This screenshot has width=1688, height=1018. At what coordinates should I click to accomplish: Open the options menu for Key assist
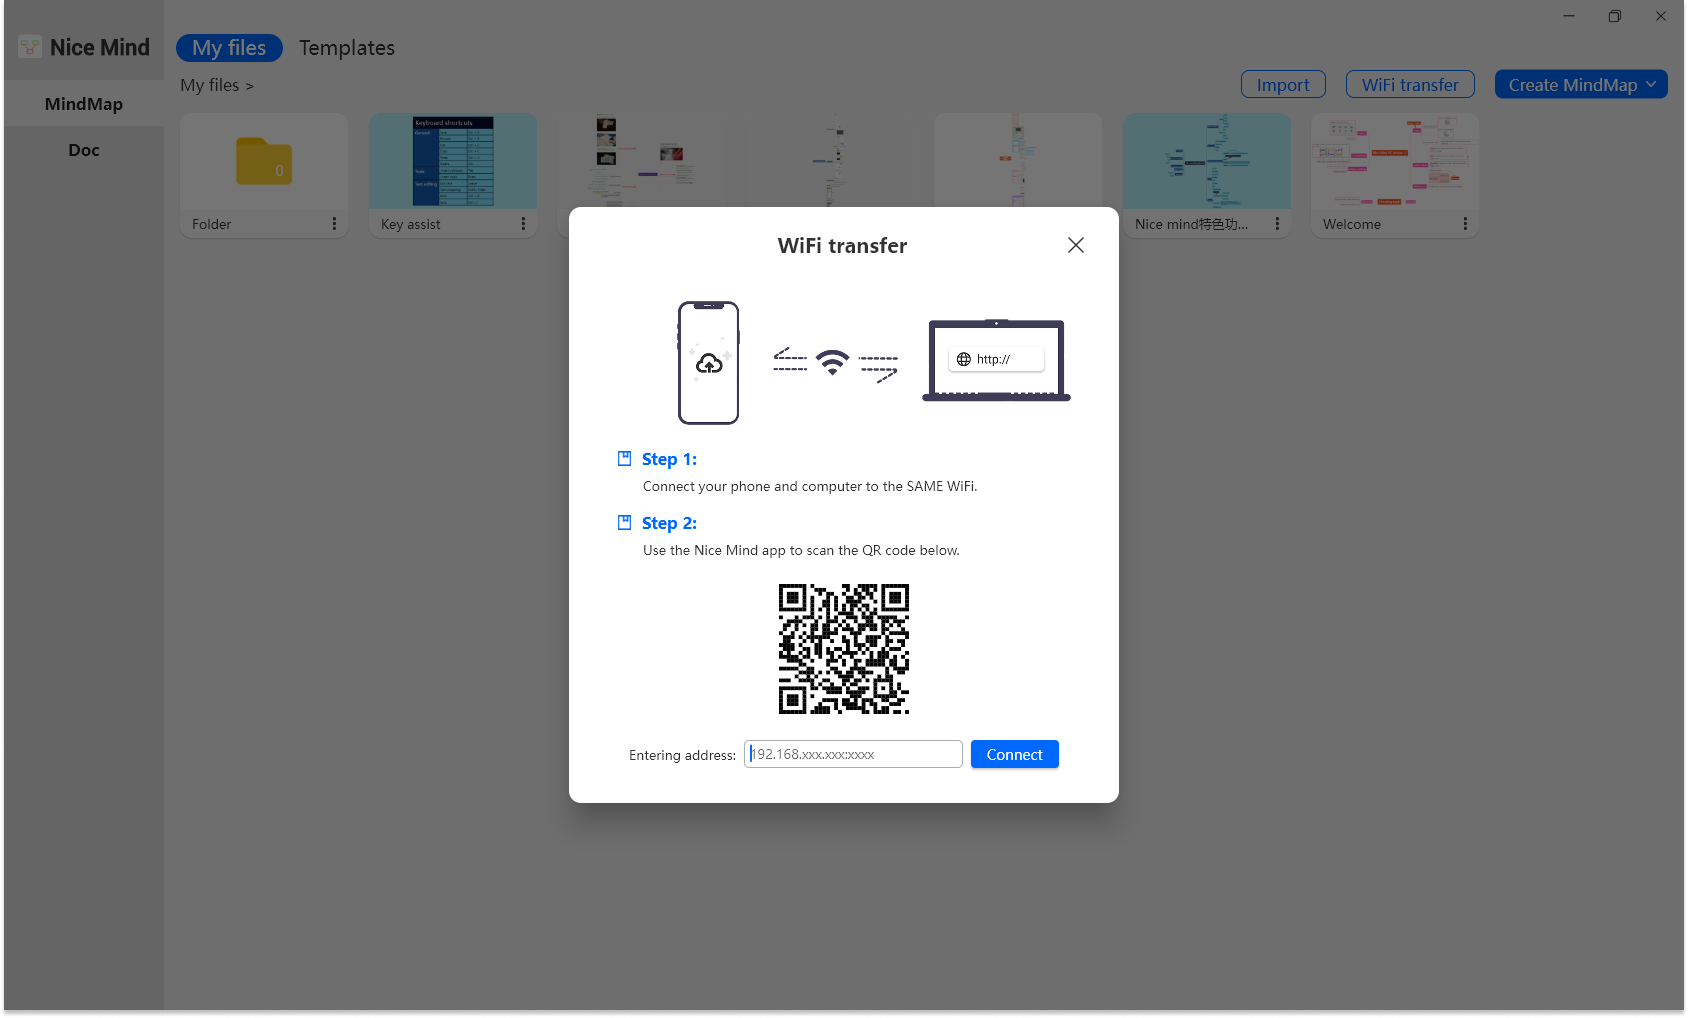[x=524, y=224]
